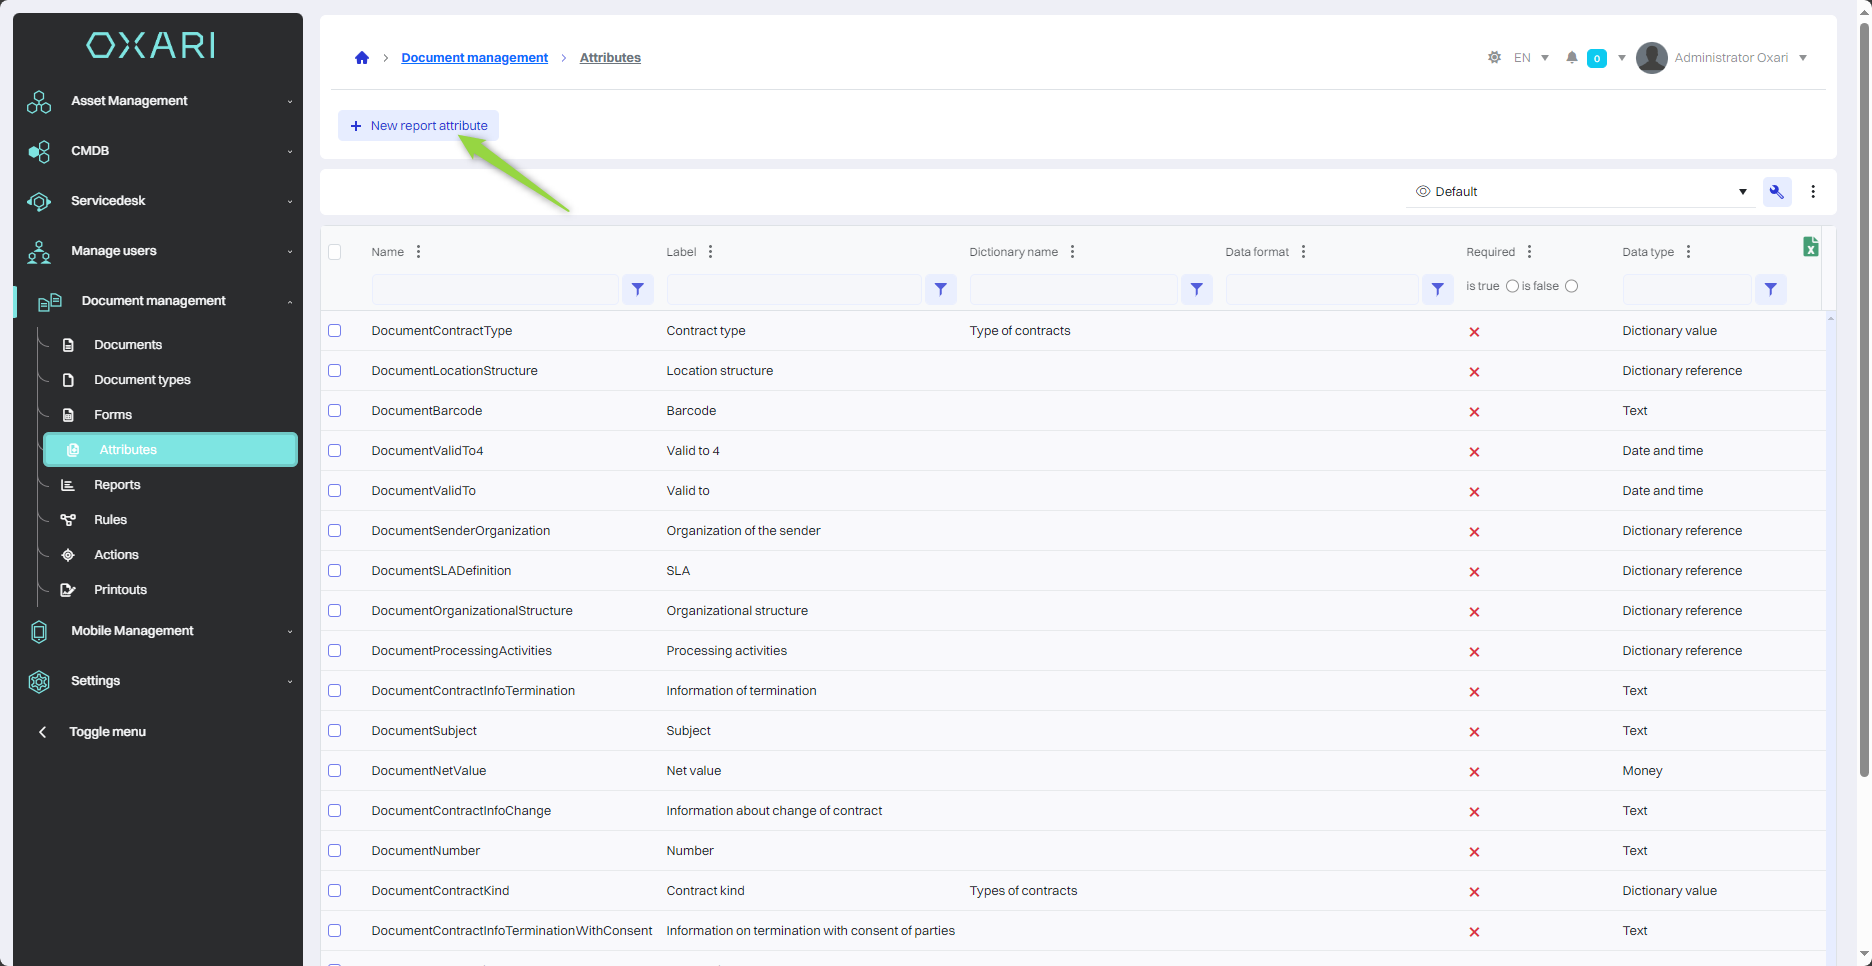Select the 'is true' Required radio button

click(x=1512, y=286)
